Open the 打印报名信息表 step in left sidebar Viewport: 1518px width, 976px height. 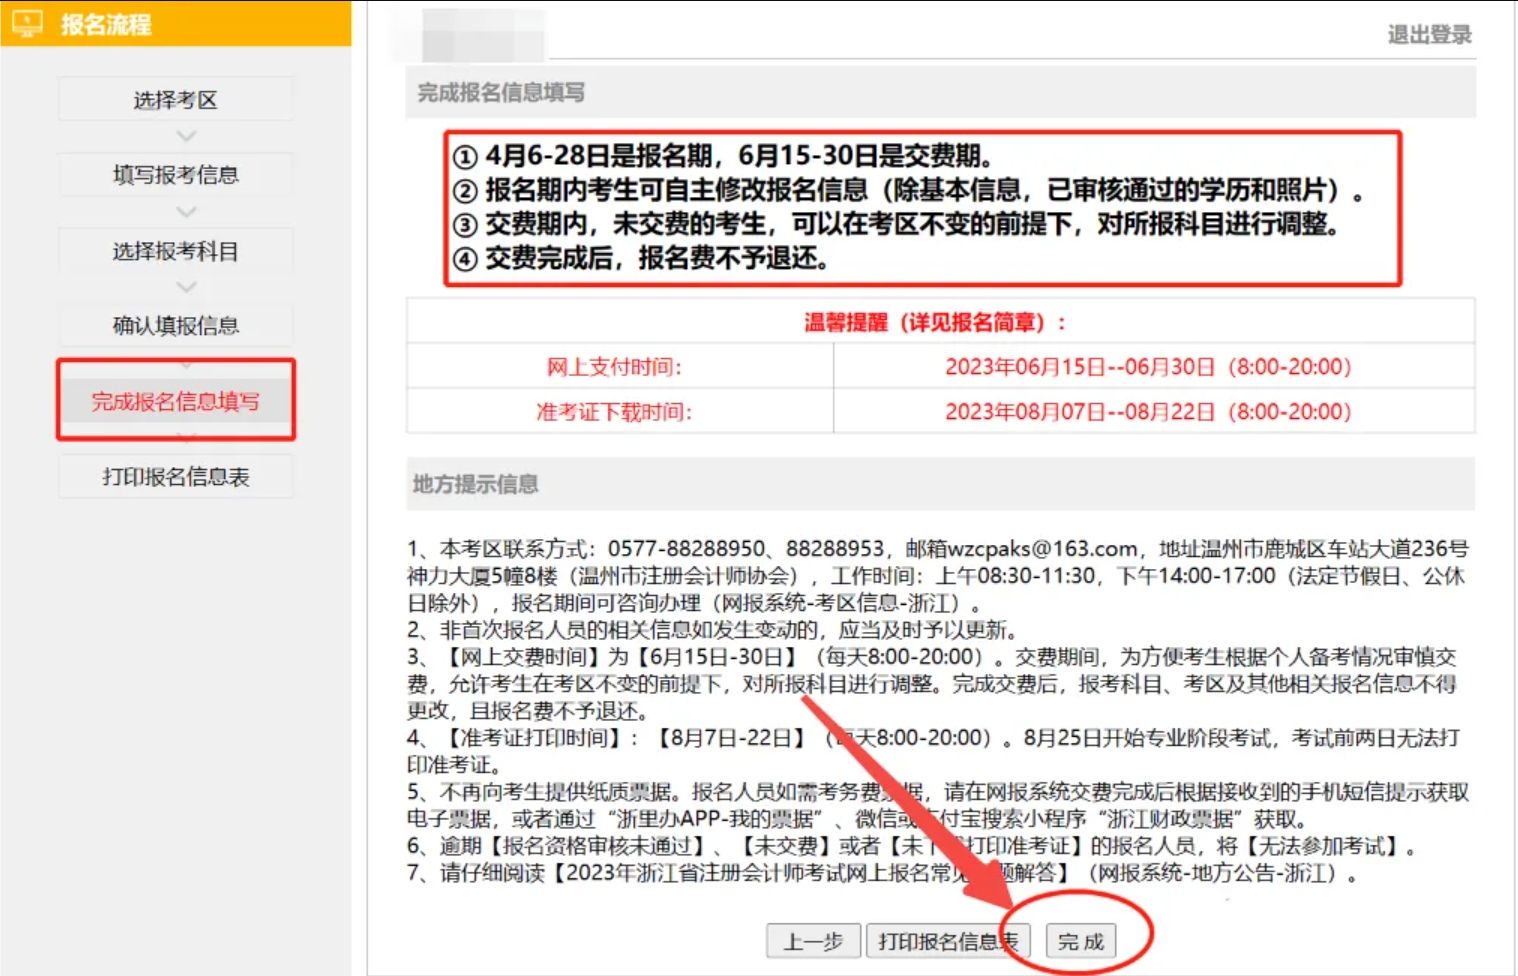176,477
